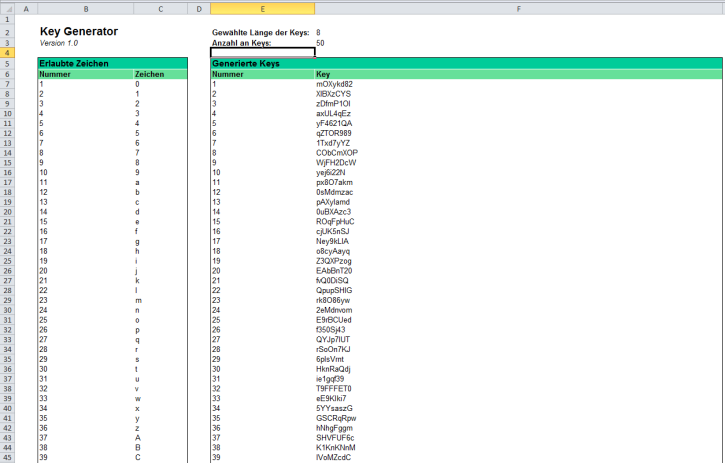Click the 'Generierte Keys' table header

pos(466,63)
